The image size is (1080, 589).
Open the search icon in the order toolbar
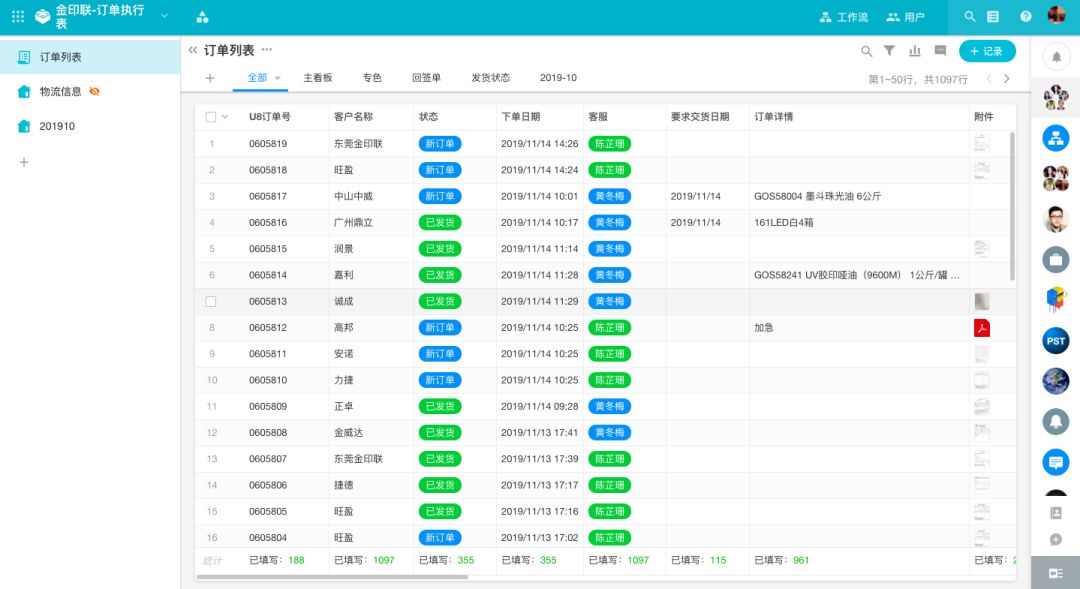coord(866,50)
